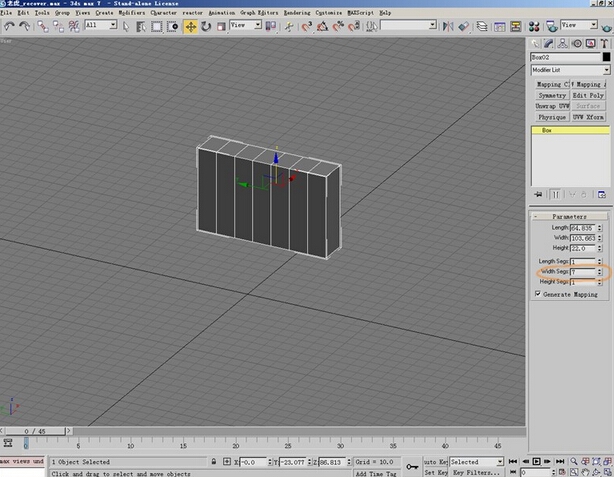This screenshot has width=614, height=477.
Task: Click the Align tool icon
Action: point(464,26)
